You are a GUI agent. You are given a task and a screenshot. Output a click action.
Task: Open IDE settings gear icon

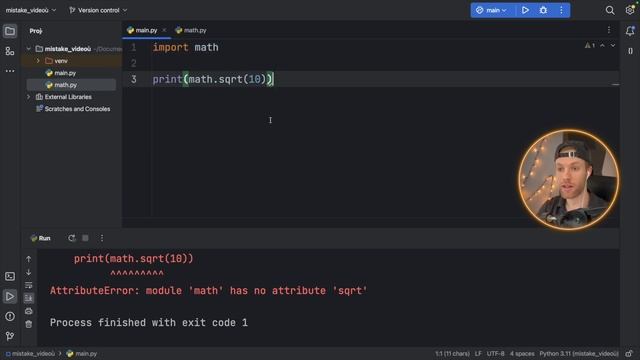click(630, 10)
